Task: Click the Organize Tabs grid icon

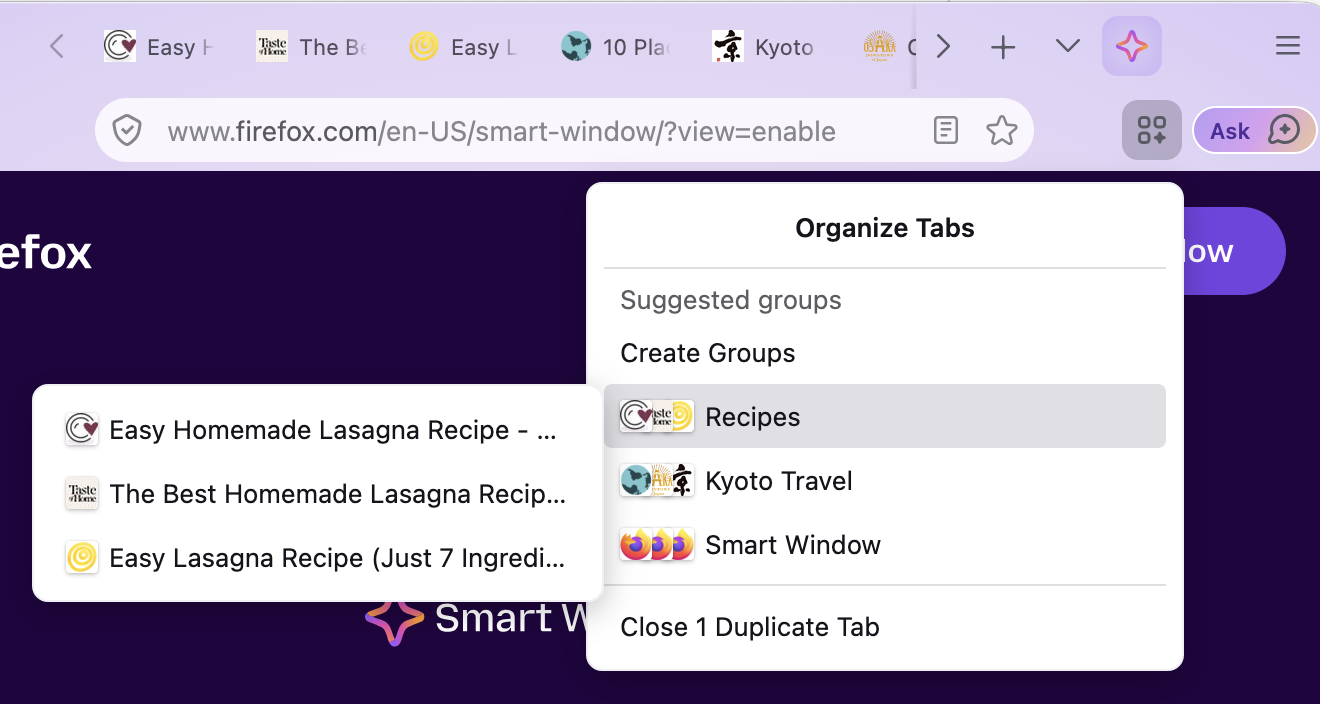Action: click(1152, 130)
